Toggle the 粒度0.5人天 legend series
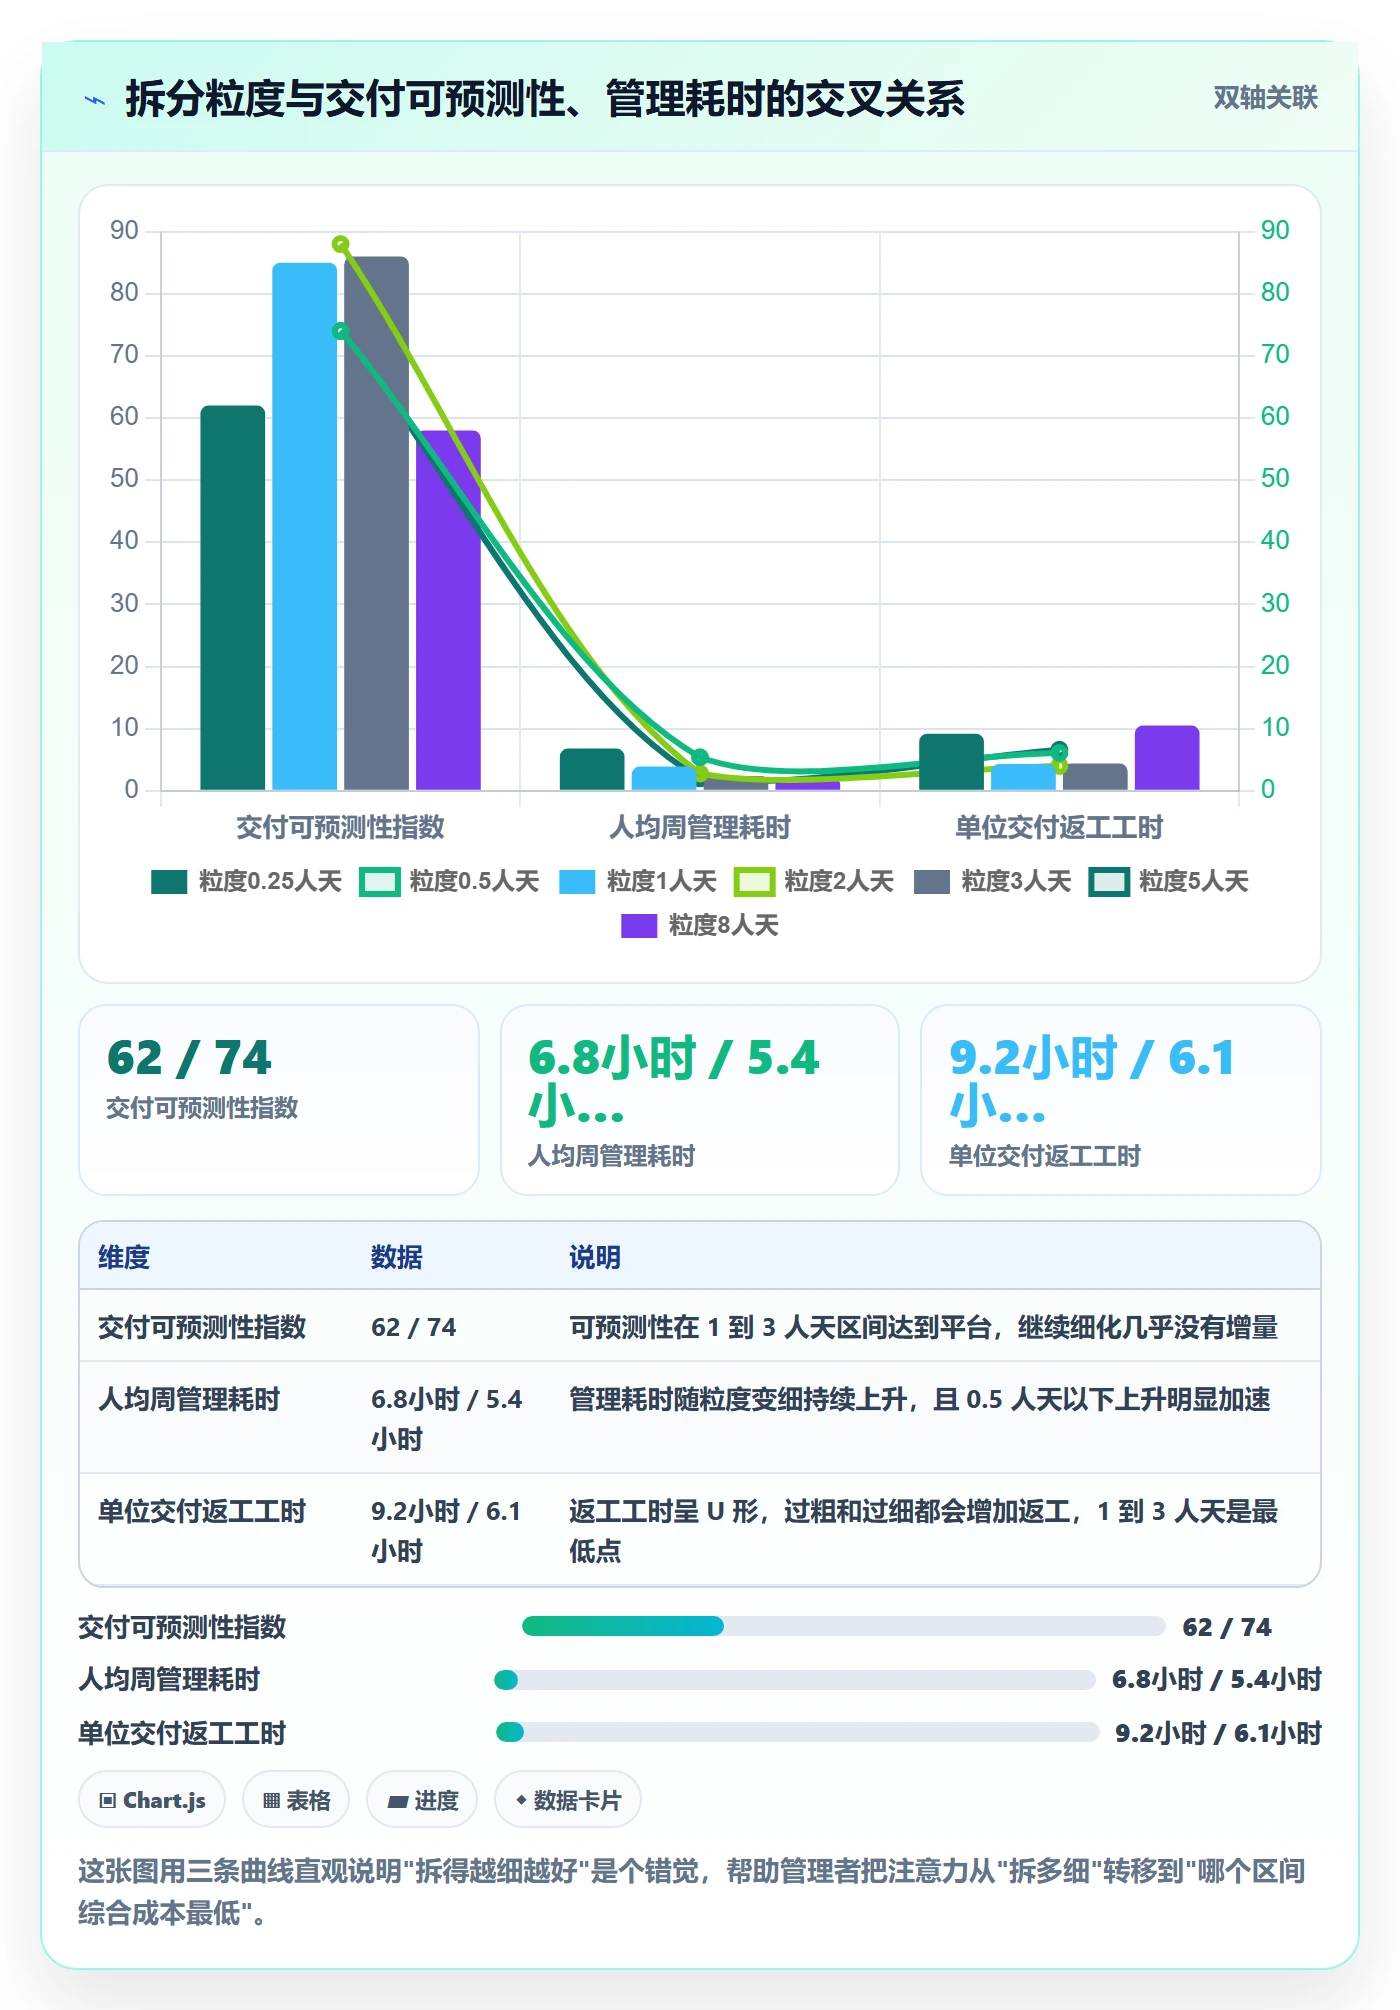The height and width of the screenshot is (2010, 1400). click(x=449, y=881)
